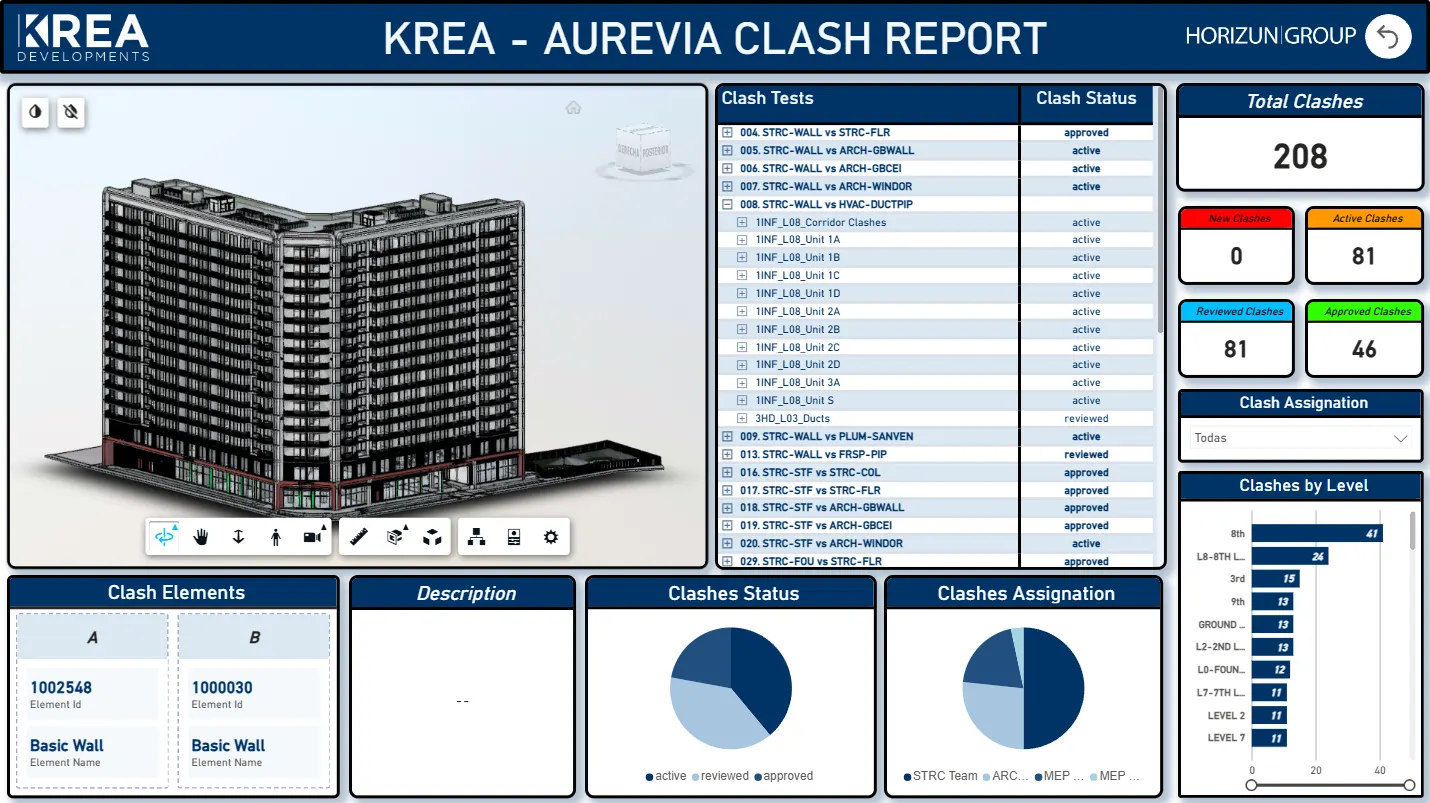The height and width of the screenshot is (803, 1430).
Task: Click the Clashes by Level vertical scrollbar
Action: click(x=1413, y=531)
